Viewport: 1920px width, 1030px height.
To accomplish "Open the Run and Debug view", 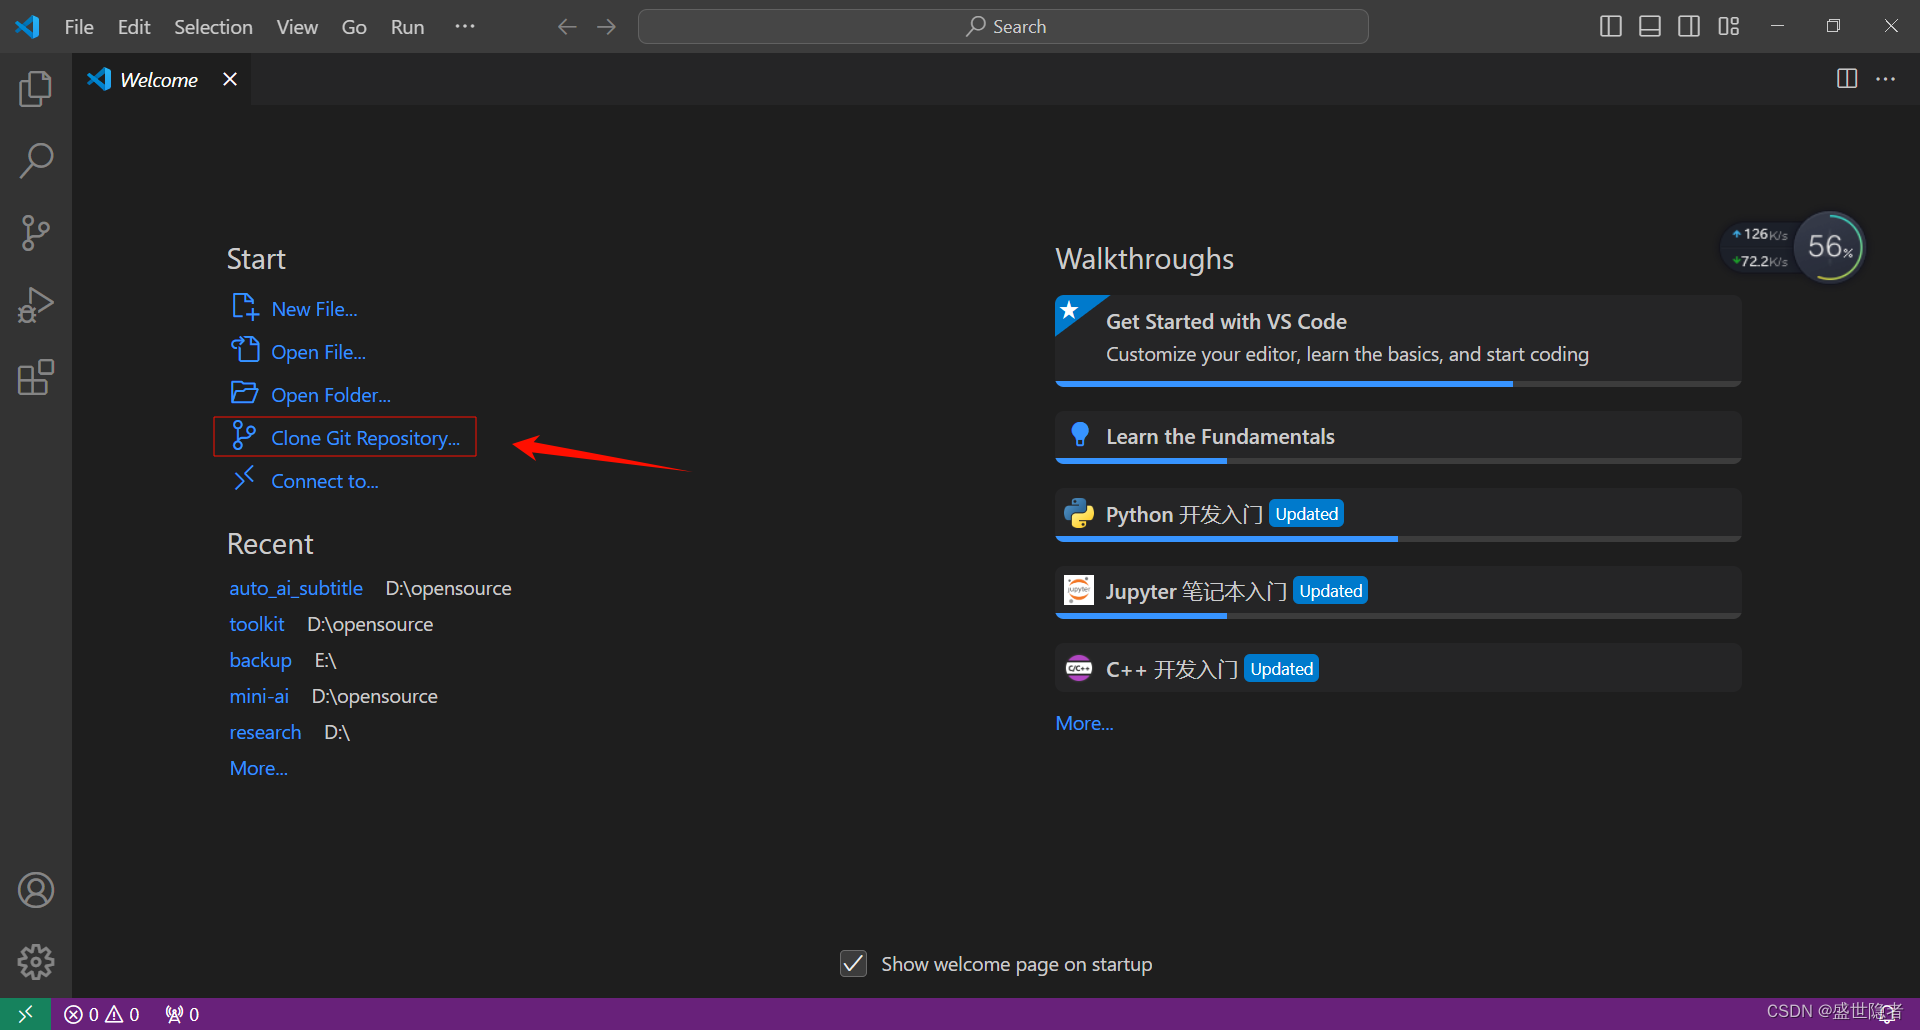I will click(x=36, y=305).
